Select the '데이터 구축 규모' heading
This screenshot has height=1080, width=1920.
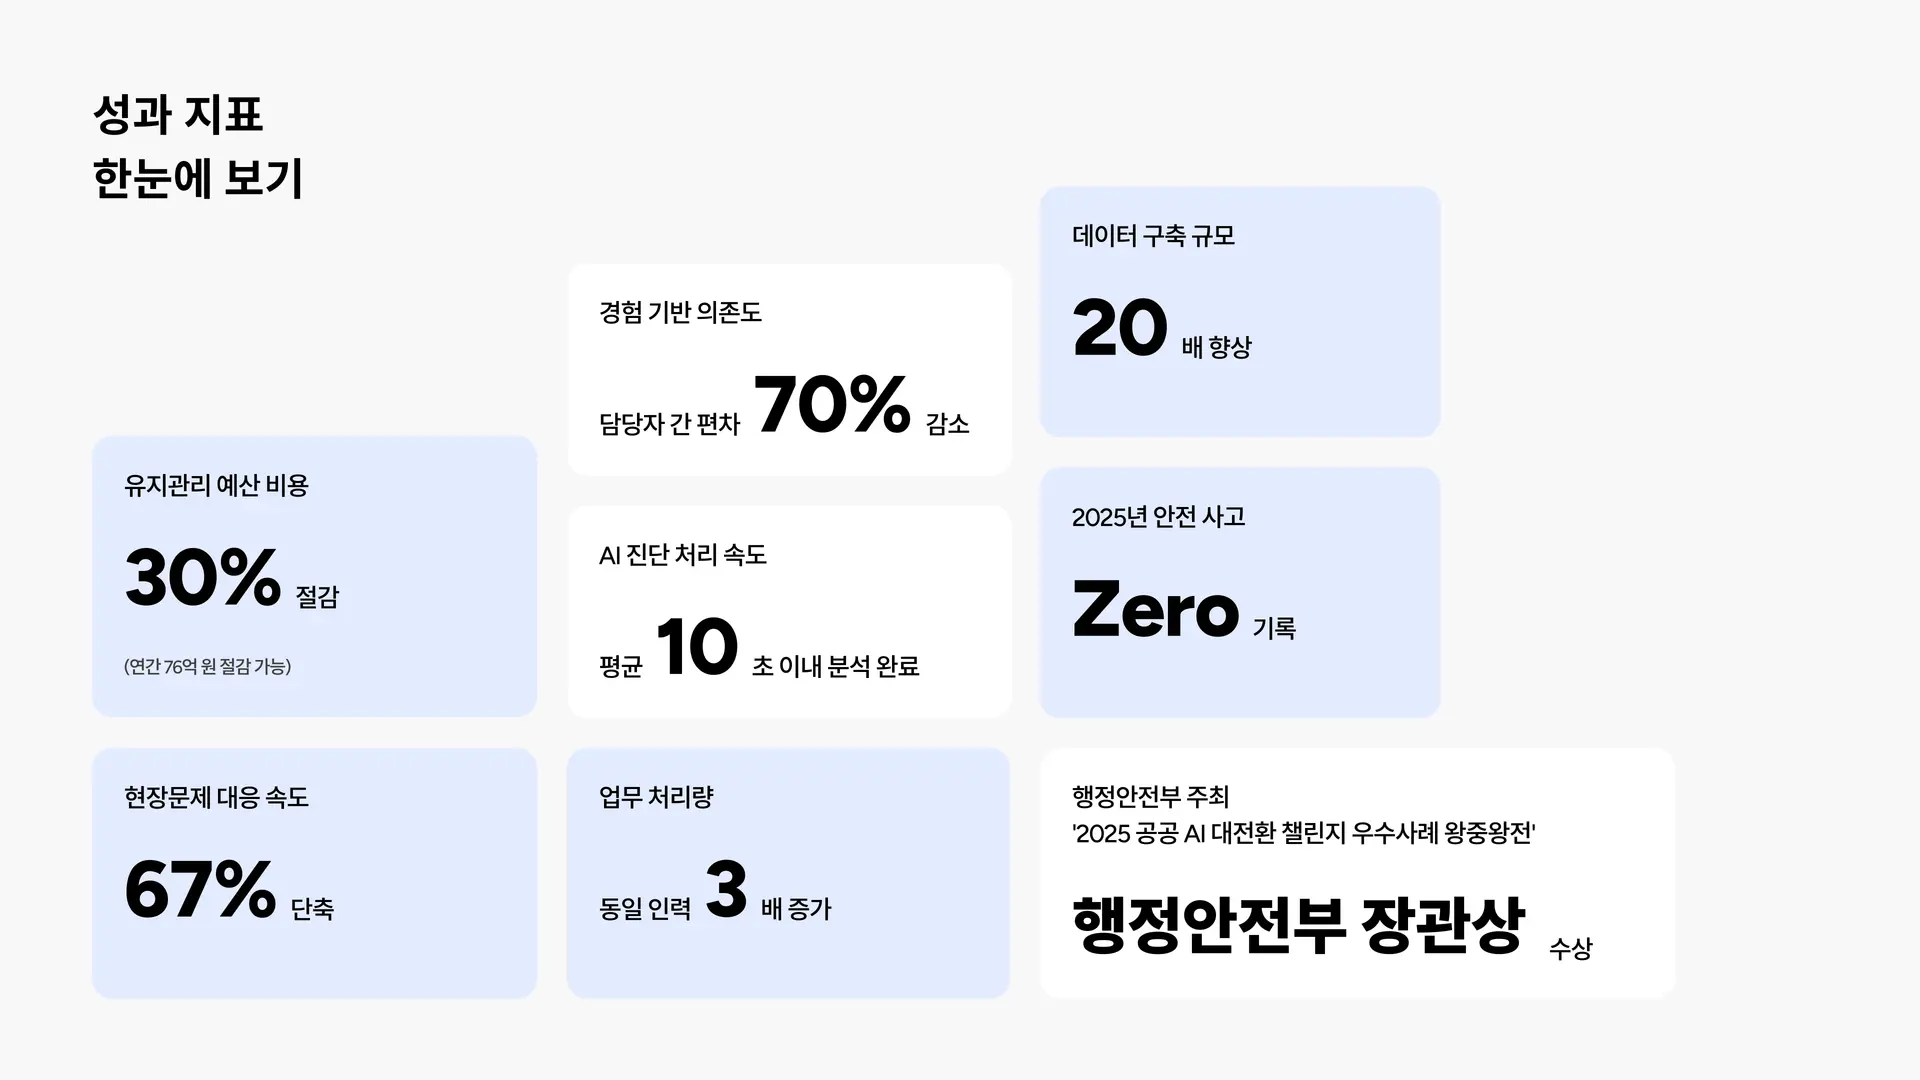click(x=1153, y=237)
